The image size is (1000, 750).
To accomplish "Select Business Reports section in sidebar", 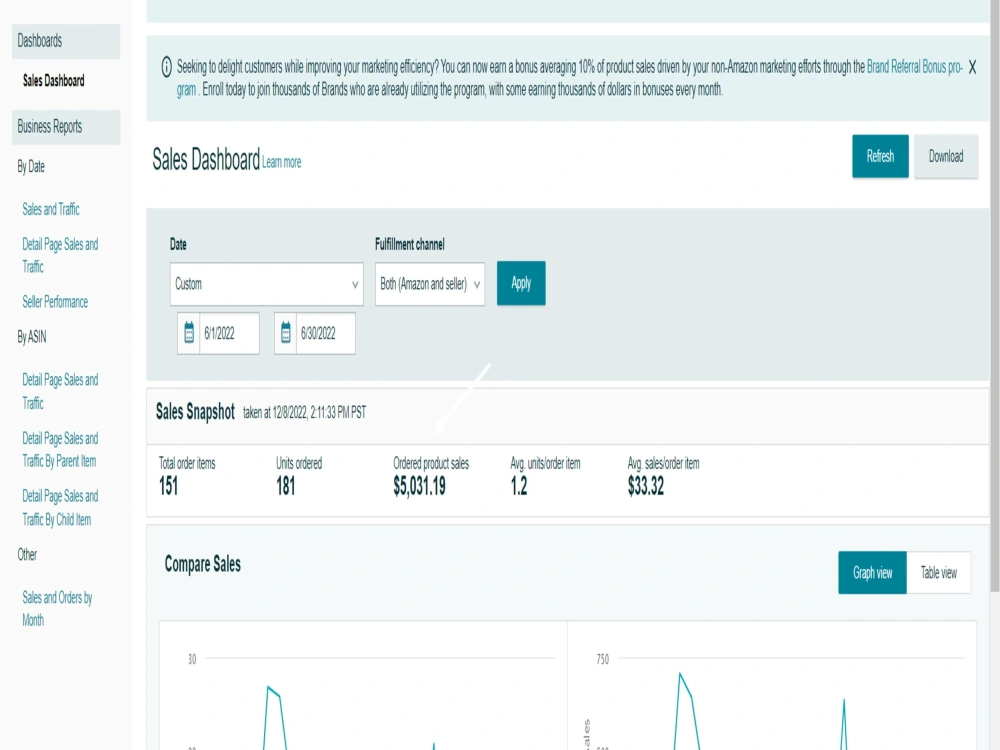I will 66,127.
